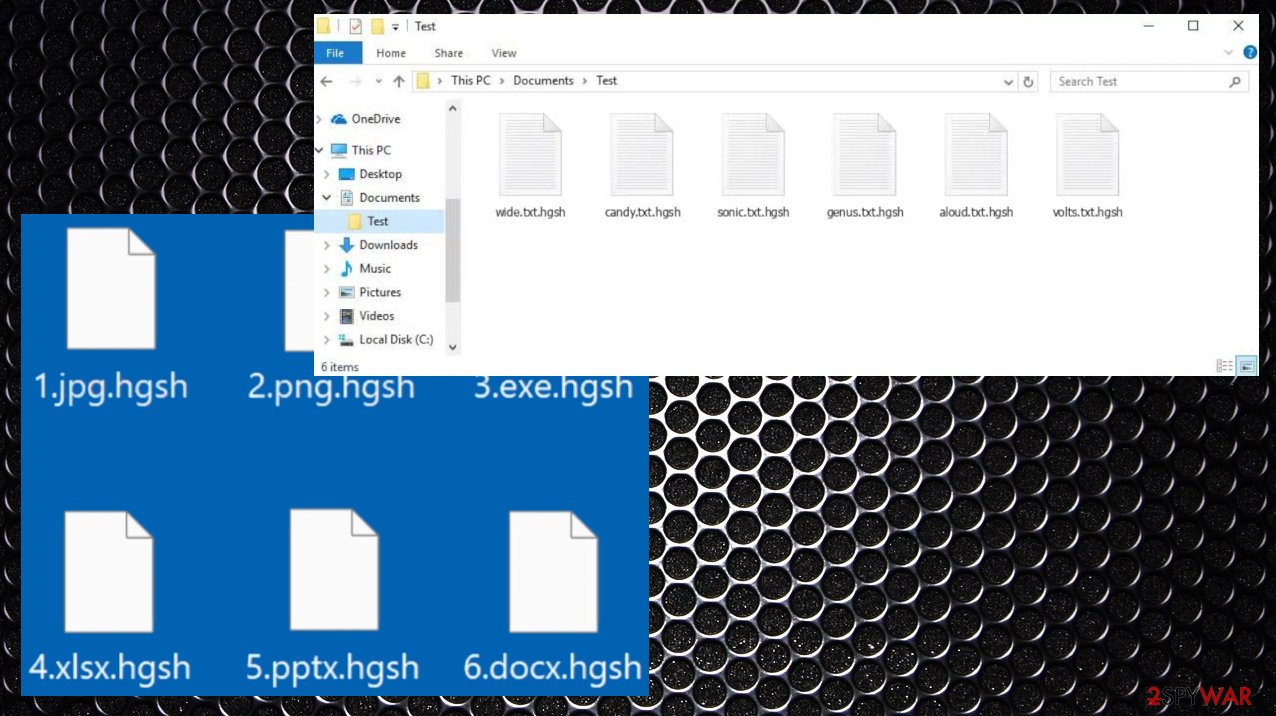Open folder Properties from quick access toolbar
The width and height of the screenshot is (1276, 716).
[x=355, y=26]
